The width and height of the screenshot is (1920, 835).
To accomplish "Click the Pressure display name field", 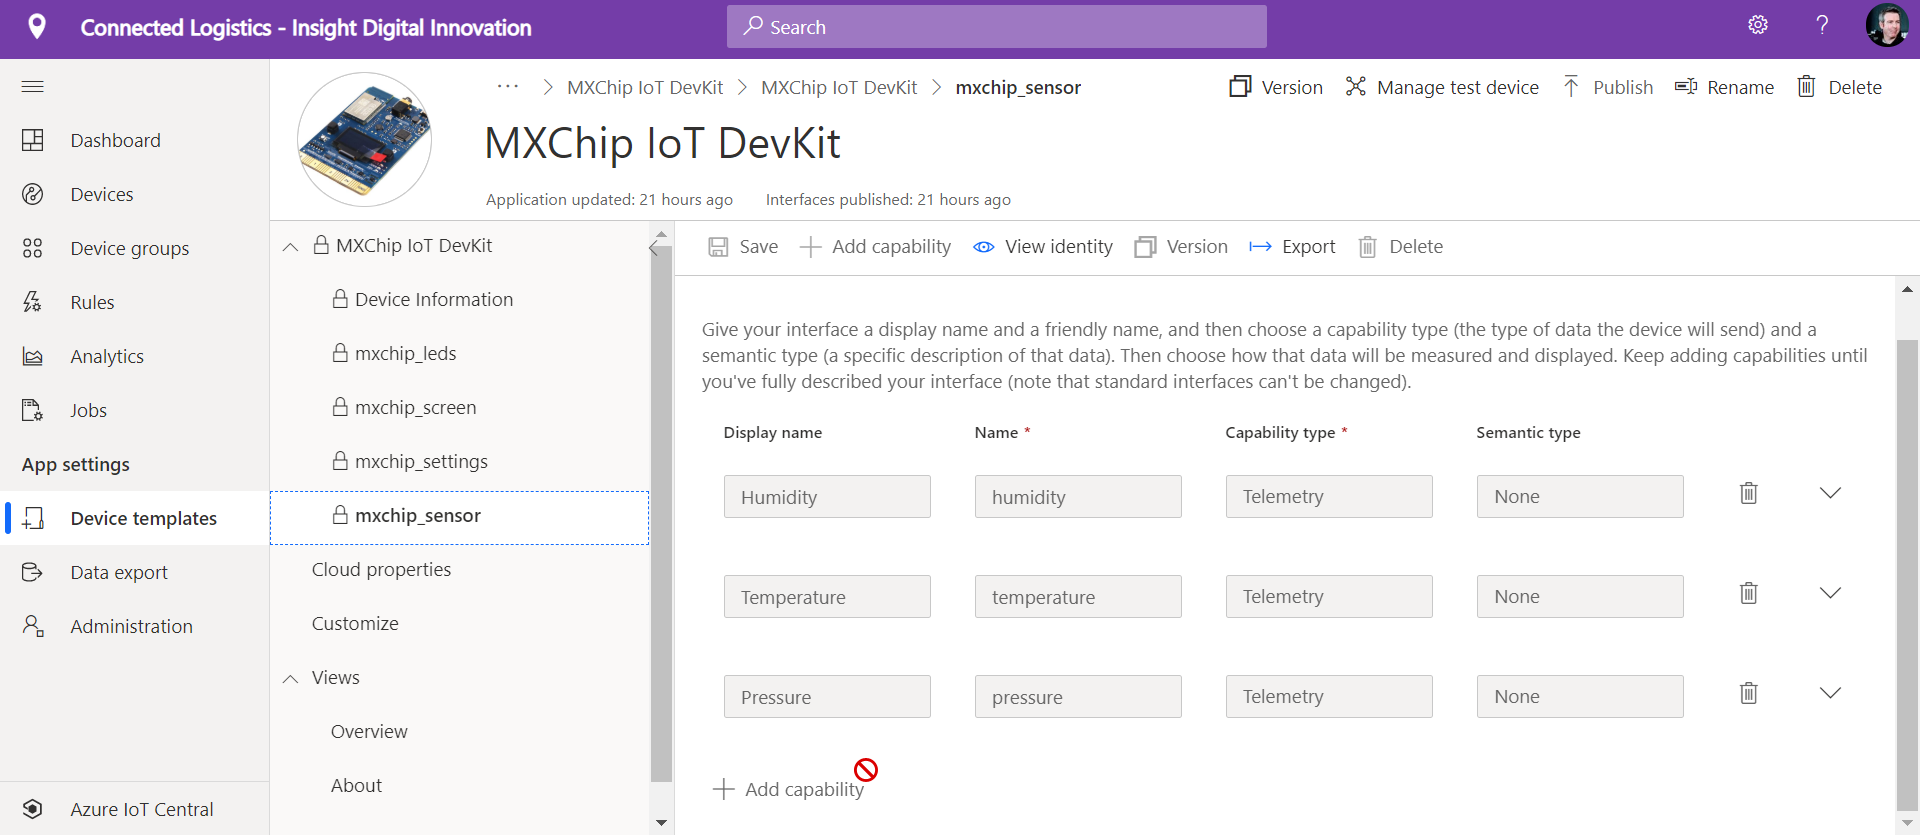I will [x=827, y=697].
